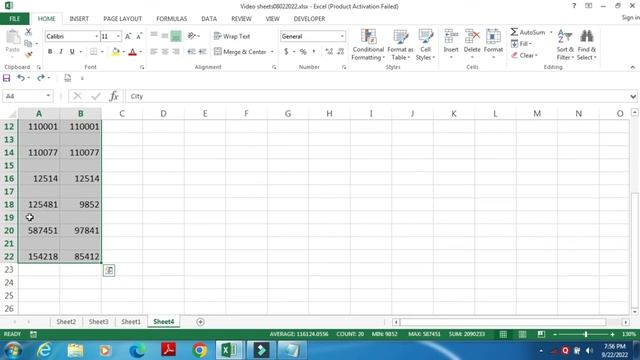Switch to the Sheet2 worksheet tab

(66, 322)
